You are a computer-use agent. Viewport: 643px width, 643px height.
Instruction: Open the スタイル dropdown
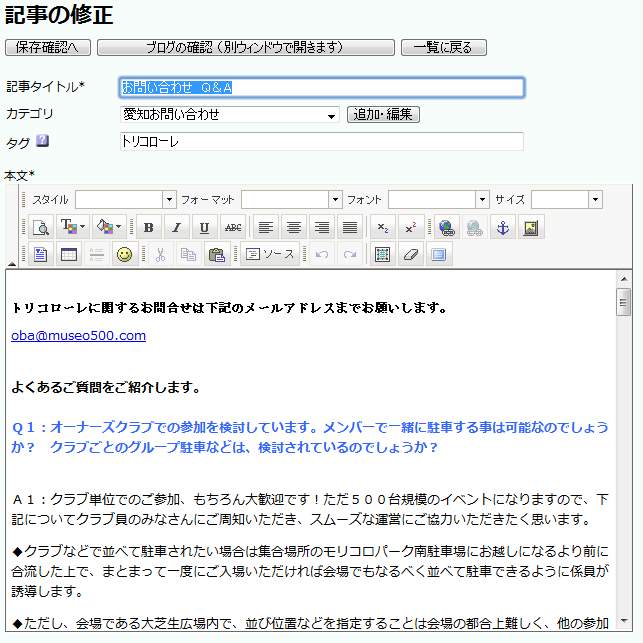(125, 200)
